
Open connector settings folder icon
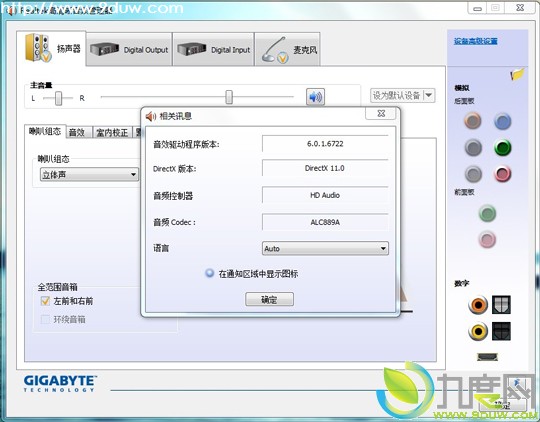point(517,74)
